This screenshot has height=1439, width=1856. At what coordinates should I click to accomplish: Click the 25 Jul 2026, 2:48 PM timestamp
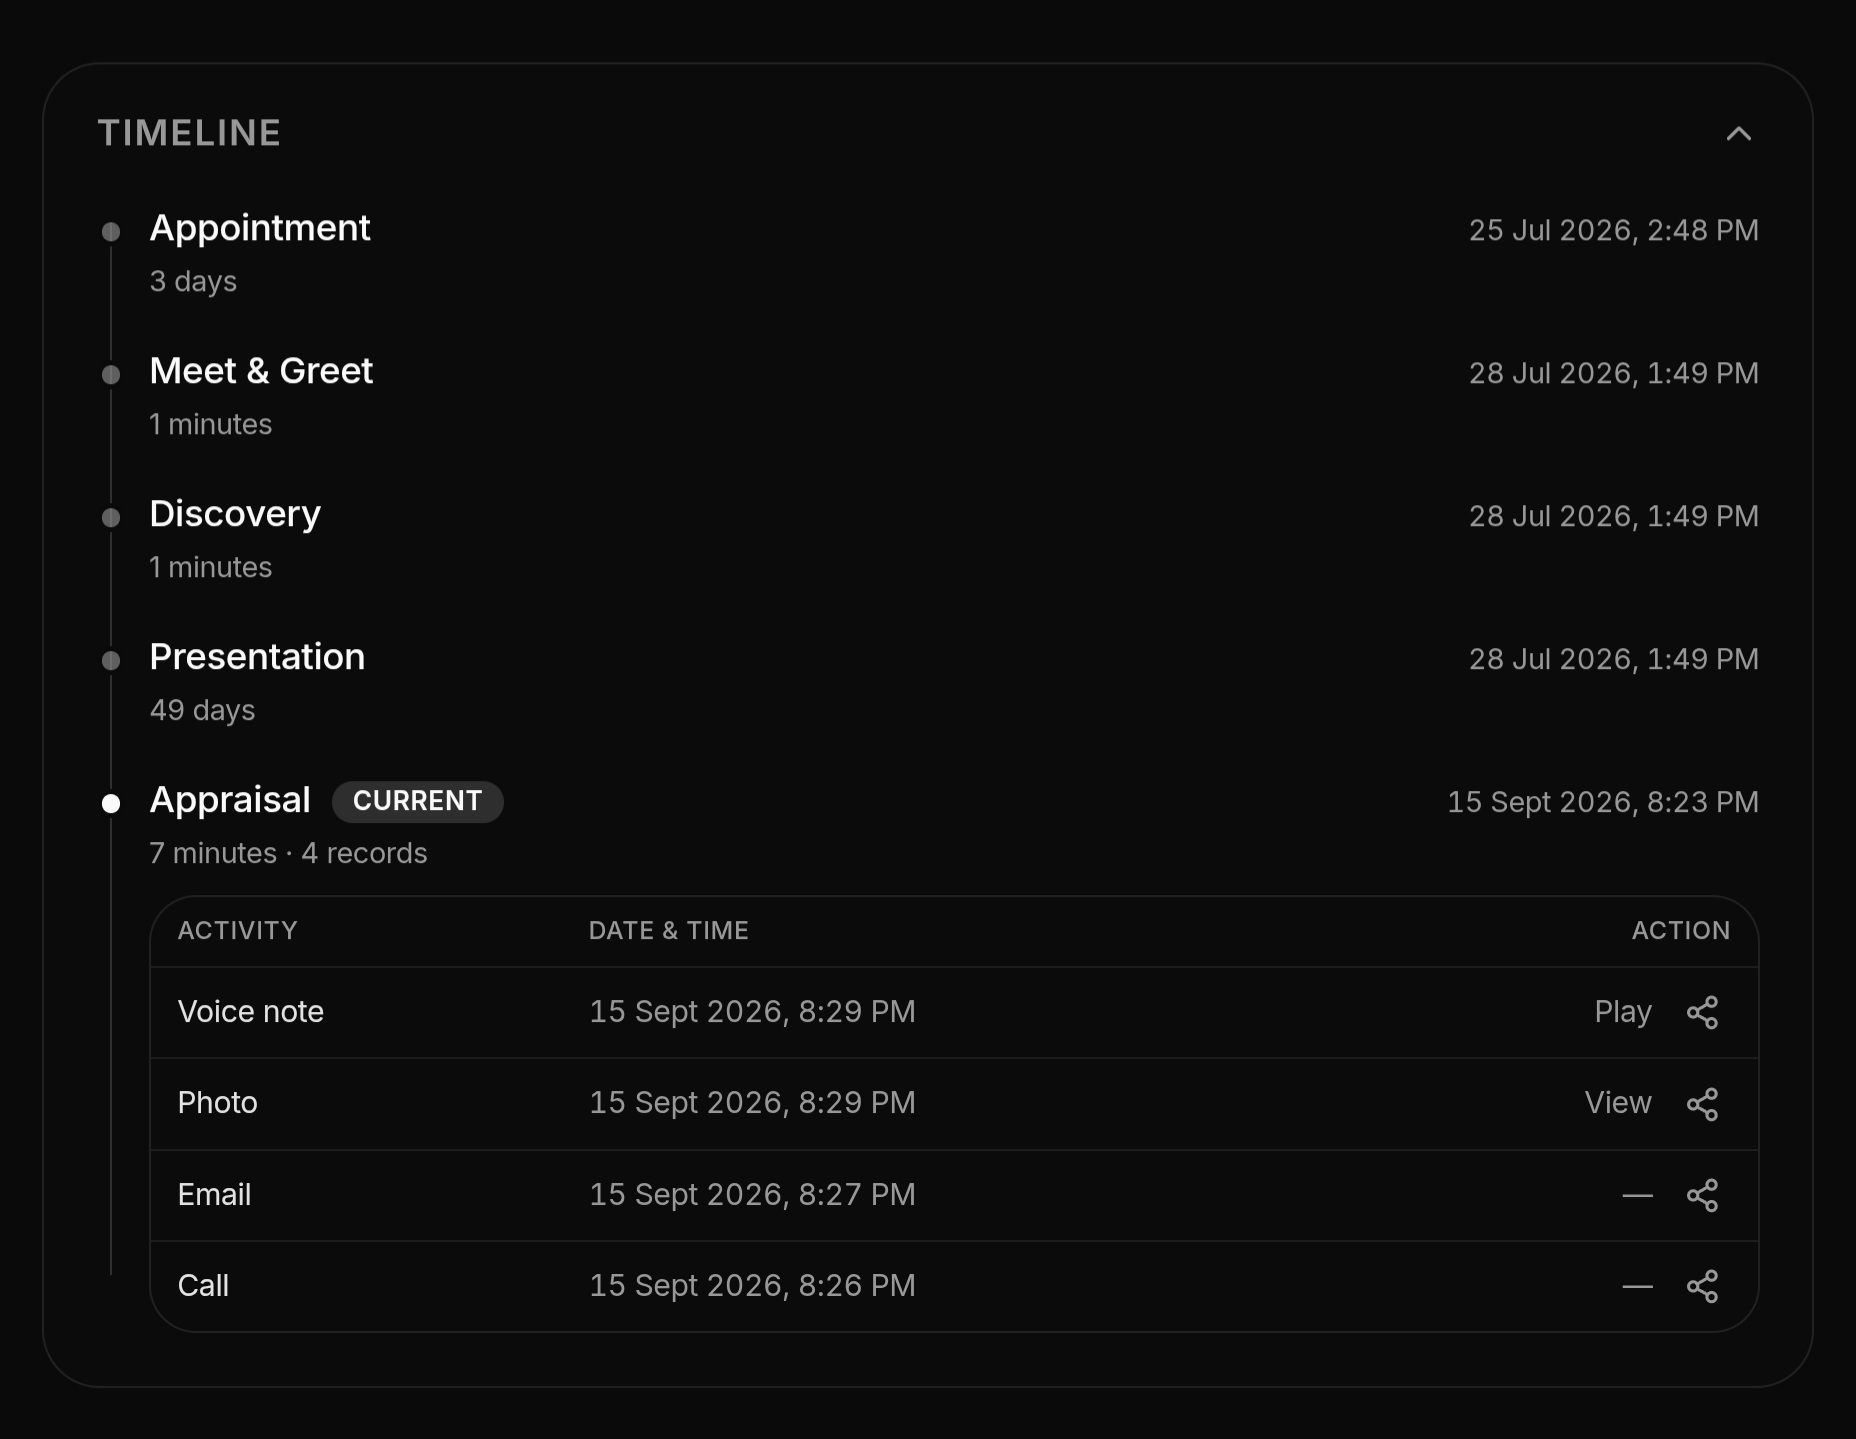coord(1613,231)
